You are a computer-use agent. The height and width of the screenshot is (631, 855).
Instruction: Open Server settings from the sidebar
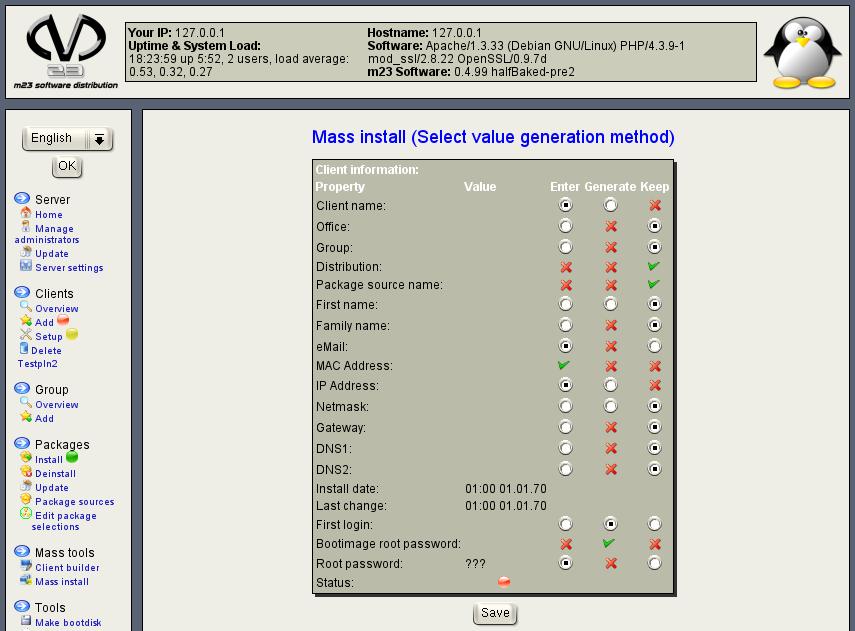pyautogui.click(x=68, y=268)
